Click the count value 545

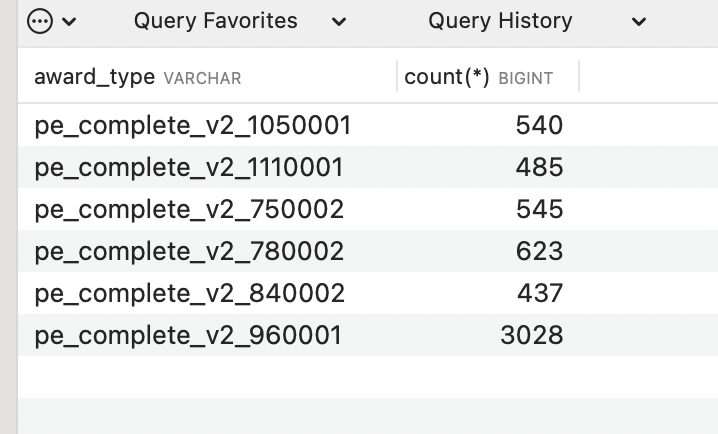539,209
